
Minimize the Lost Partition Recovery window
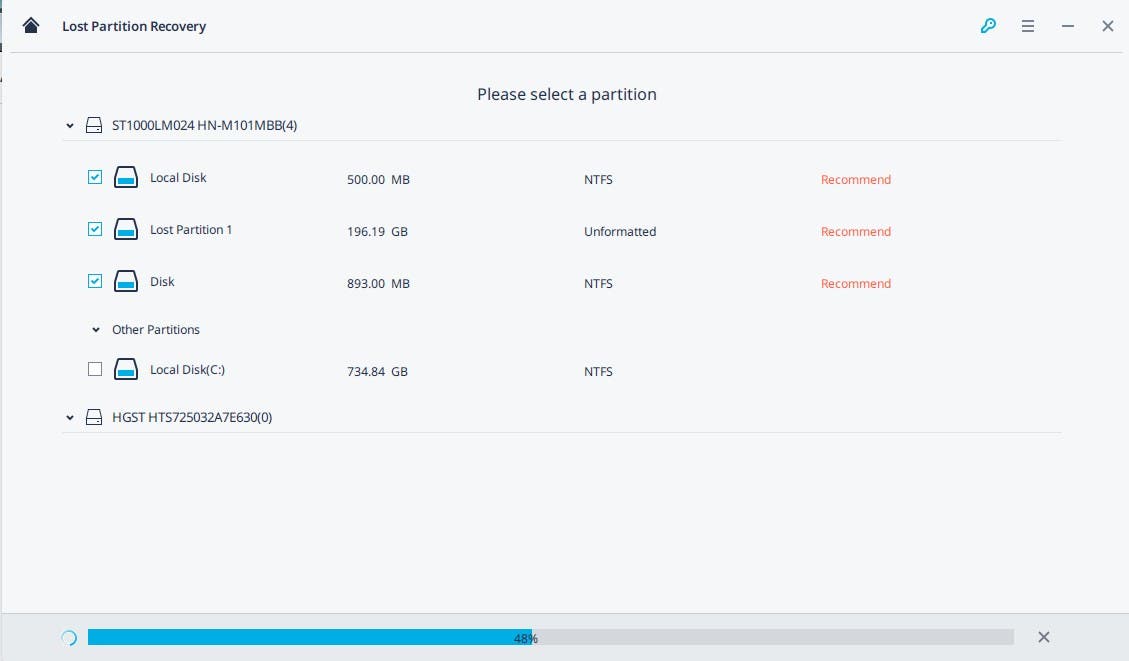click(1068, 26)
